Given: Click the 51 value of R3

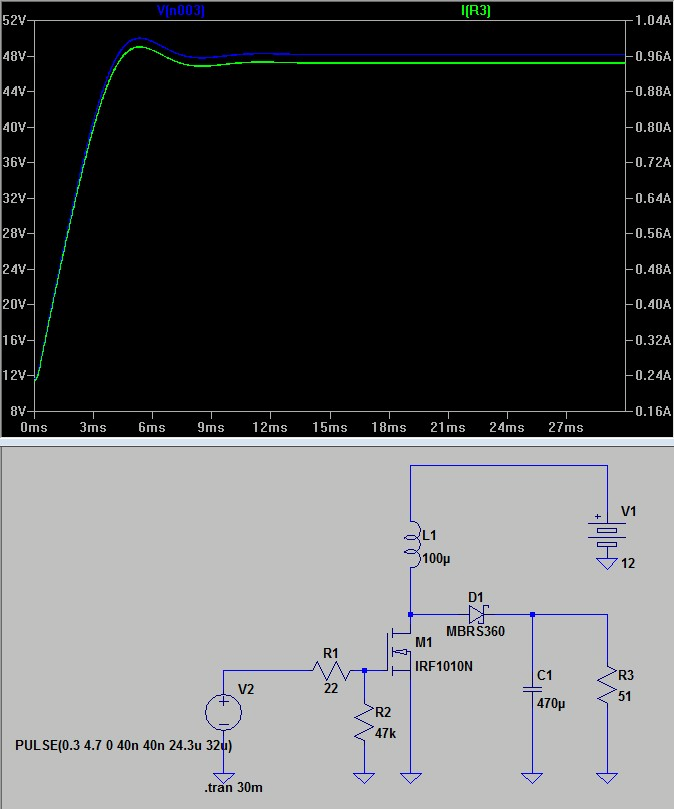Looking at the screenshot, I should click(x=624, y=697).
